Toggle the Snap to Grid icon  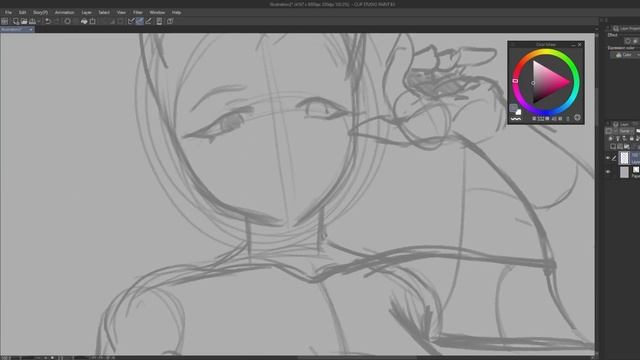[149, 21]
